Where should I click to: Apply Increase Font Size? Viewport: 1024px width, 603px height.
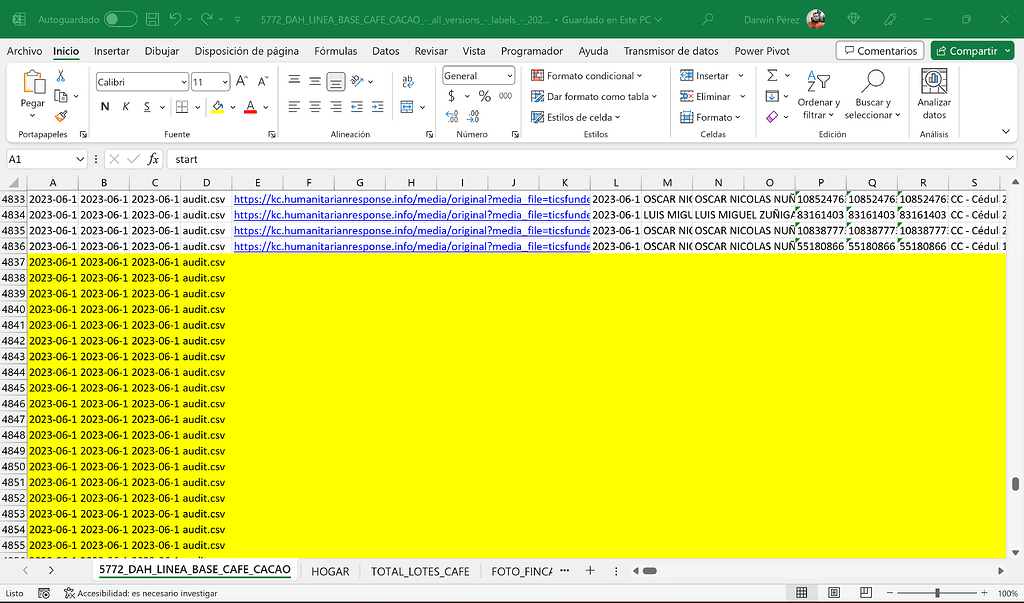[241, 81]
